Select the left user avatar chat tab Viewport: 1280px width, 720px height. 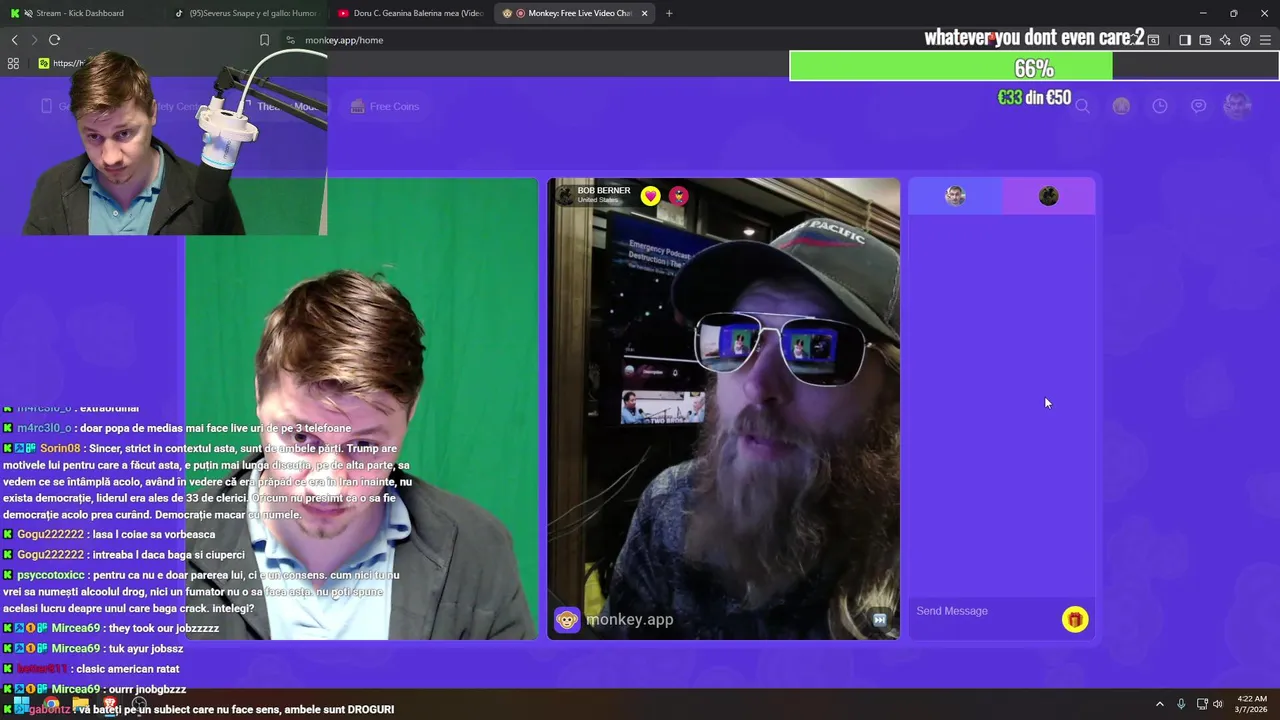click(955, 196)
